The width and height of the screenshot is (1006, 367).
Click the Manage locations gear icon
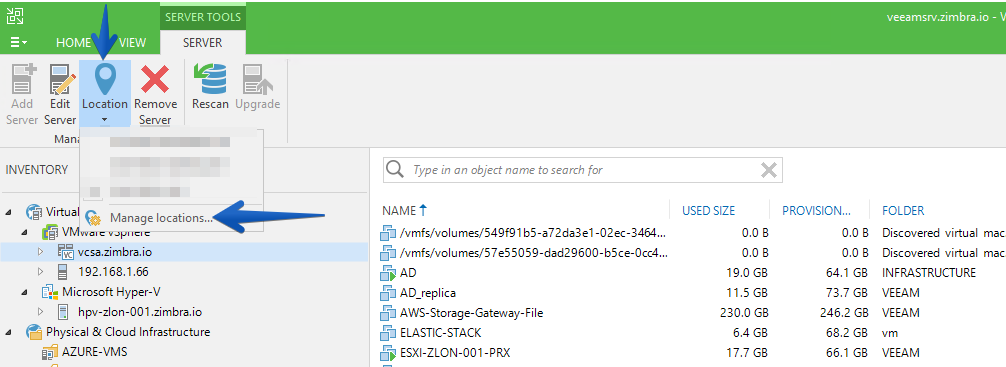pyautogui.click(x=94, y=218)
